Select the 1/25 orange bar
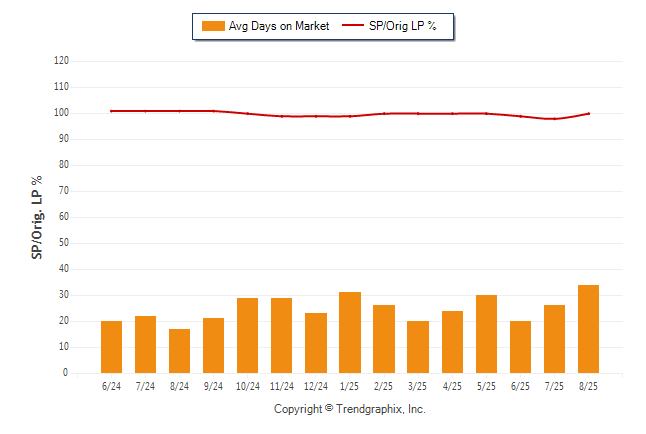Viewport: 646px width, 434px height. point(350,333)
